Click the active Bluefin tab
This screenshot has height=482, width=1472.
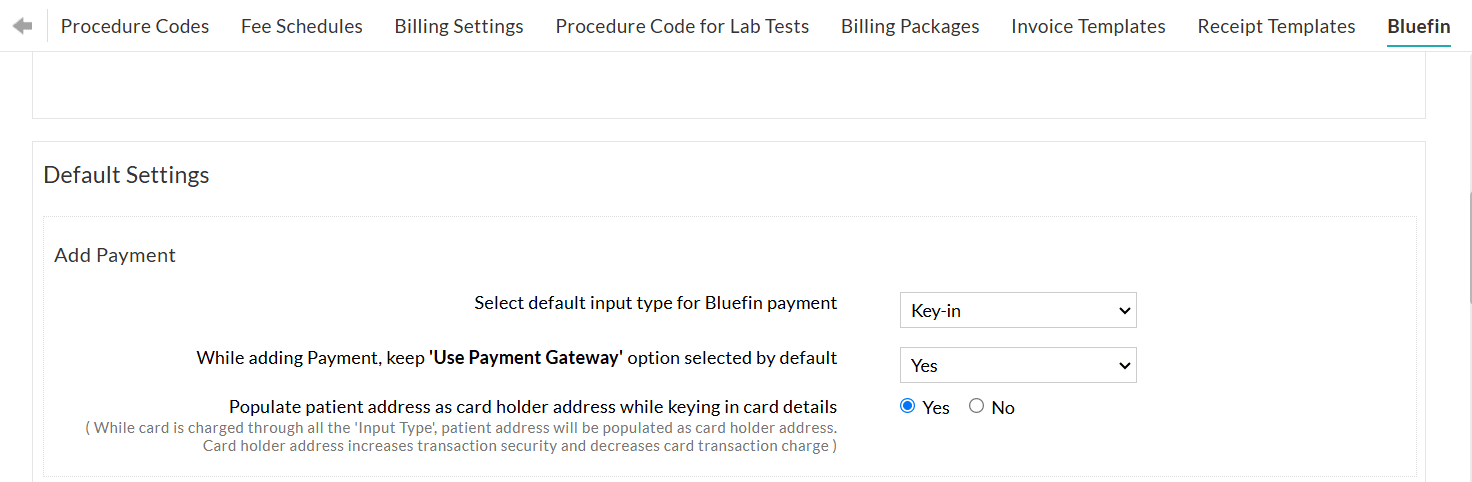[x=1418, y=27]
